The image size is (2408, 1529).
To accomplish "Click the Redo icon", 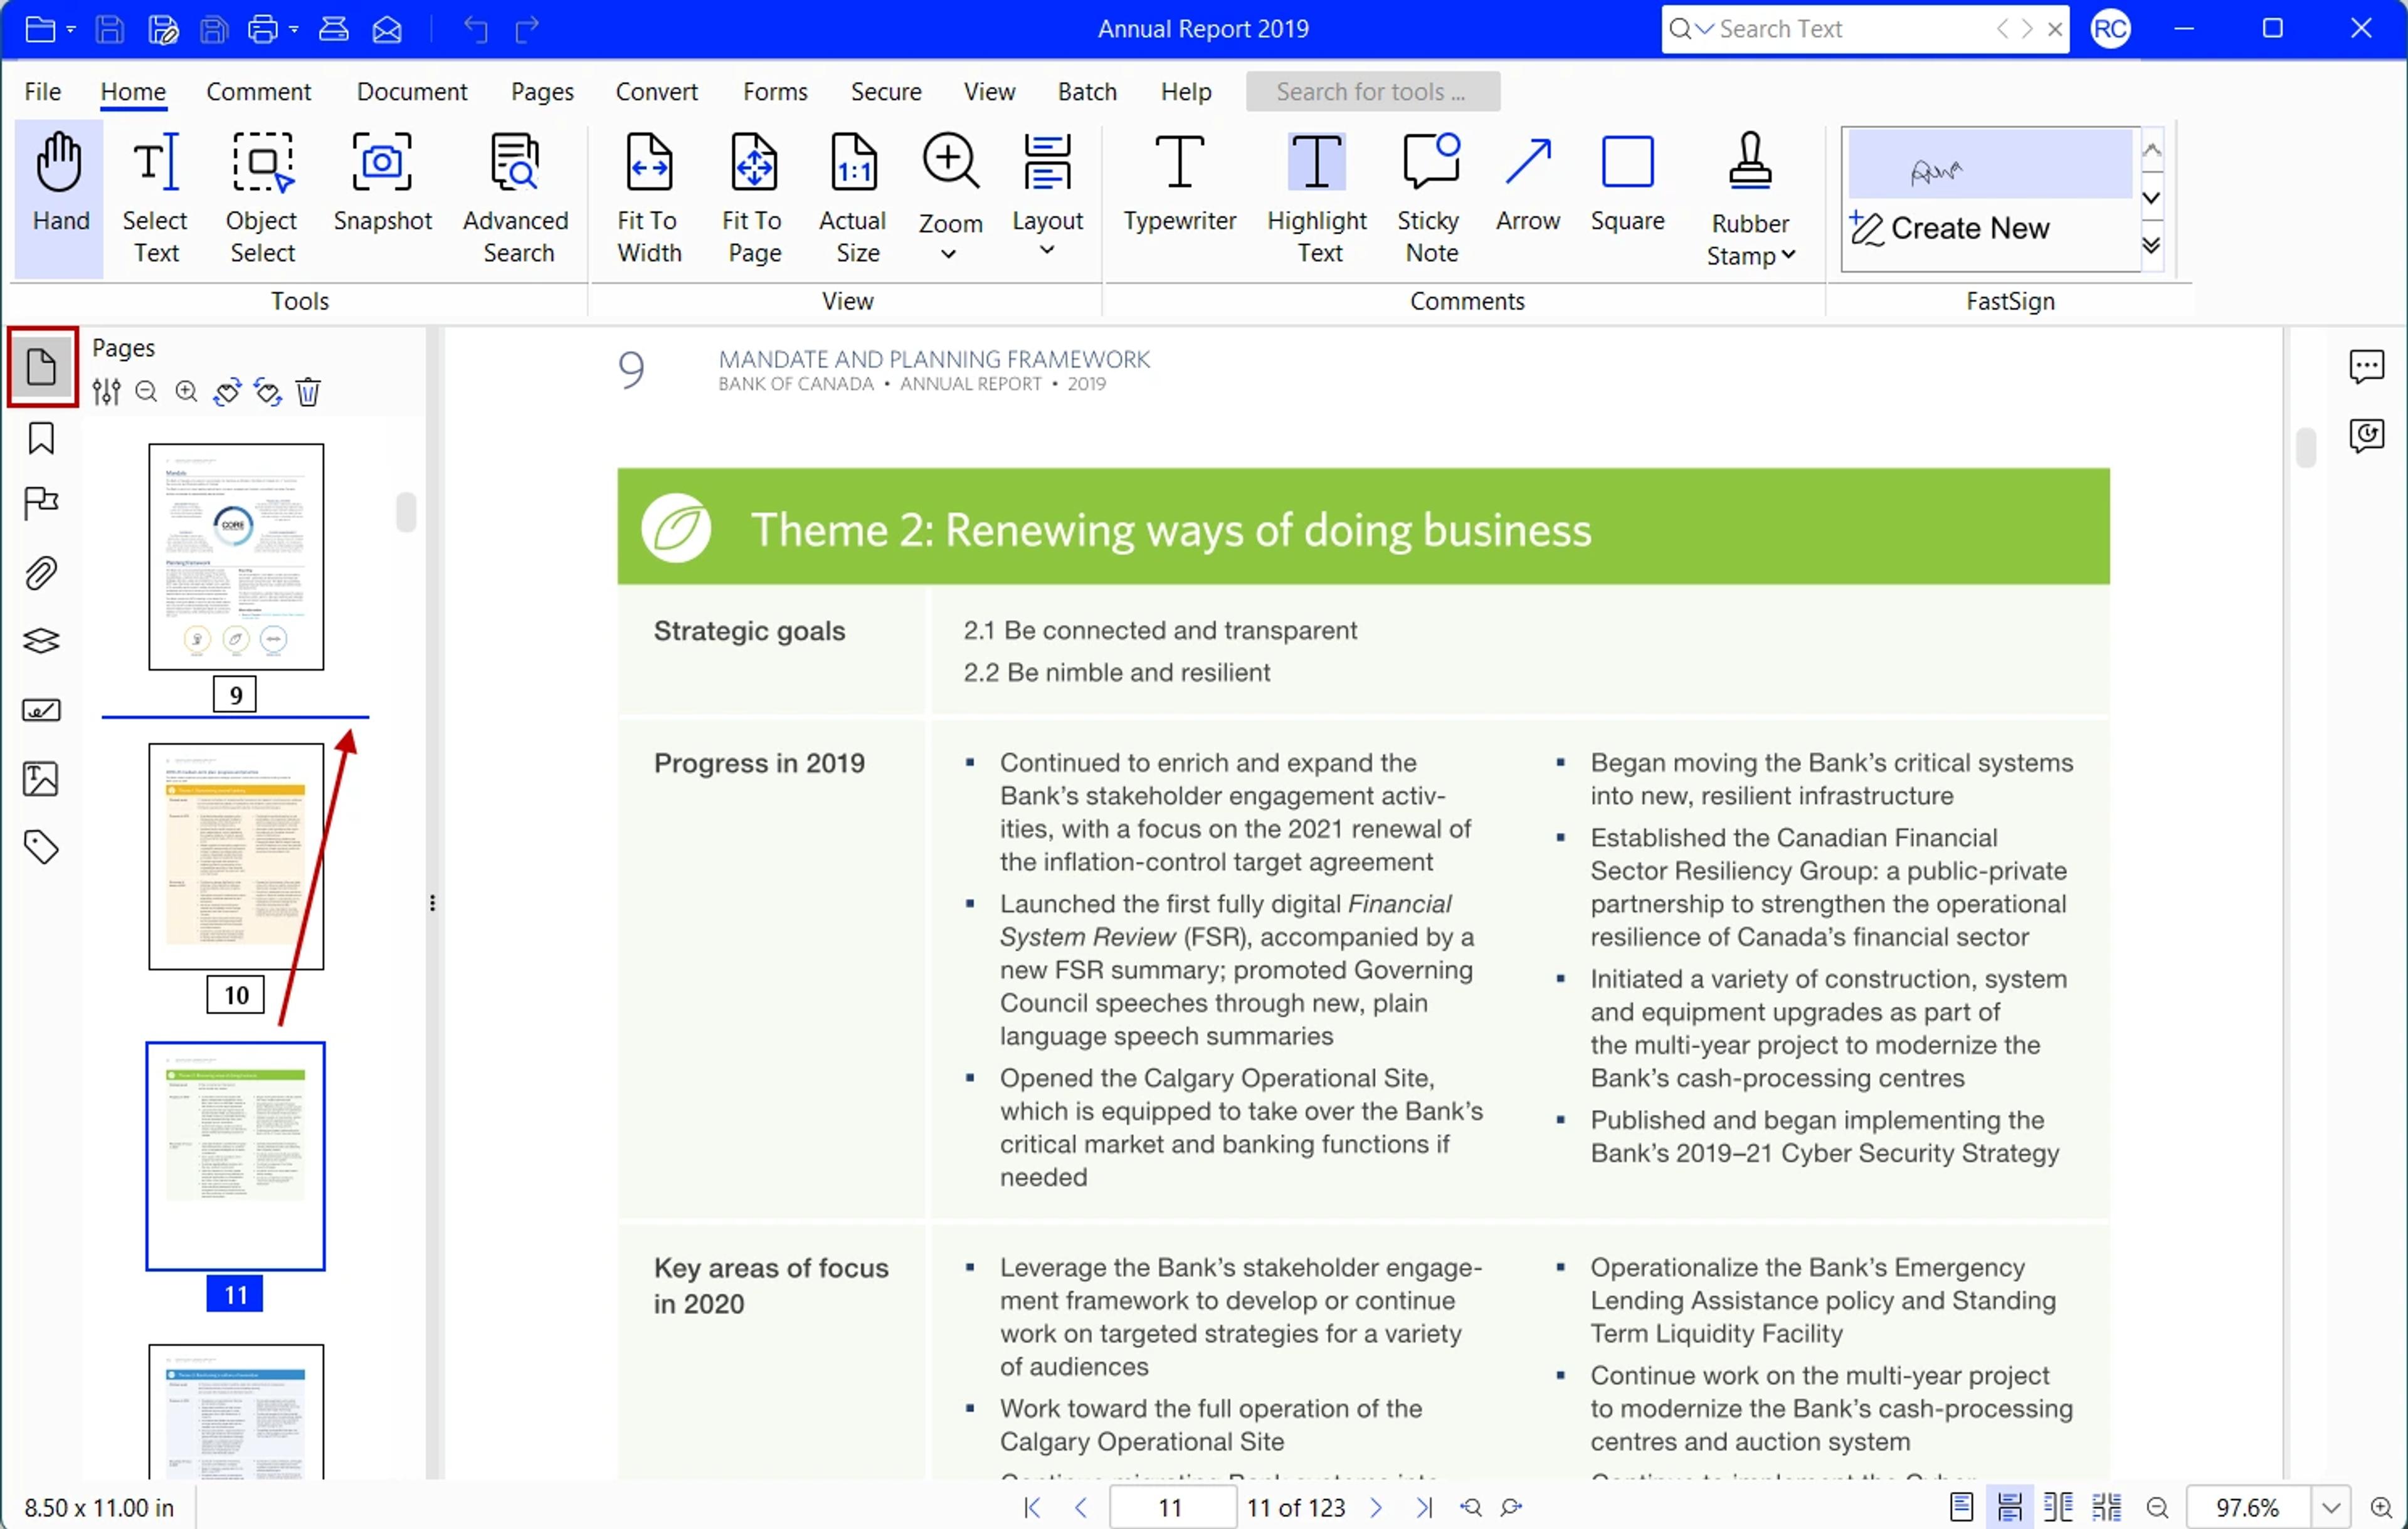I will click(527, 29).
